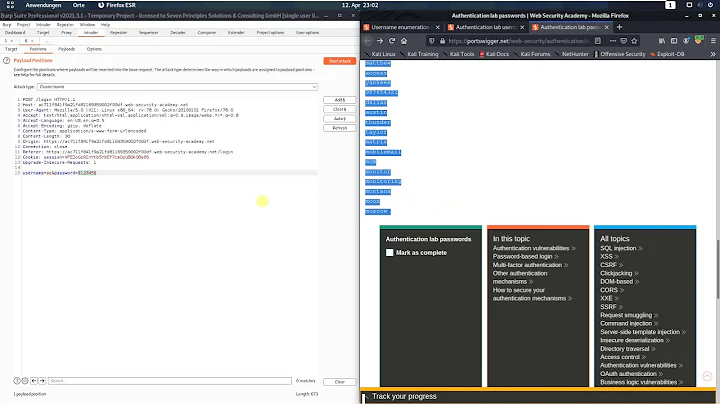
Task: Open page actions three-dot menu
Action: (613, 41)
